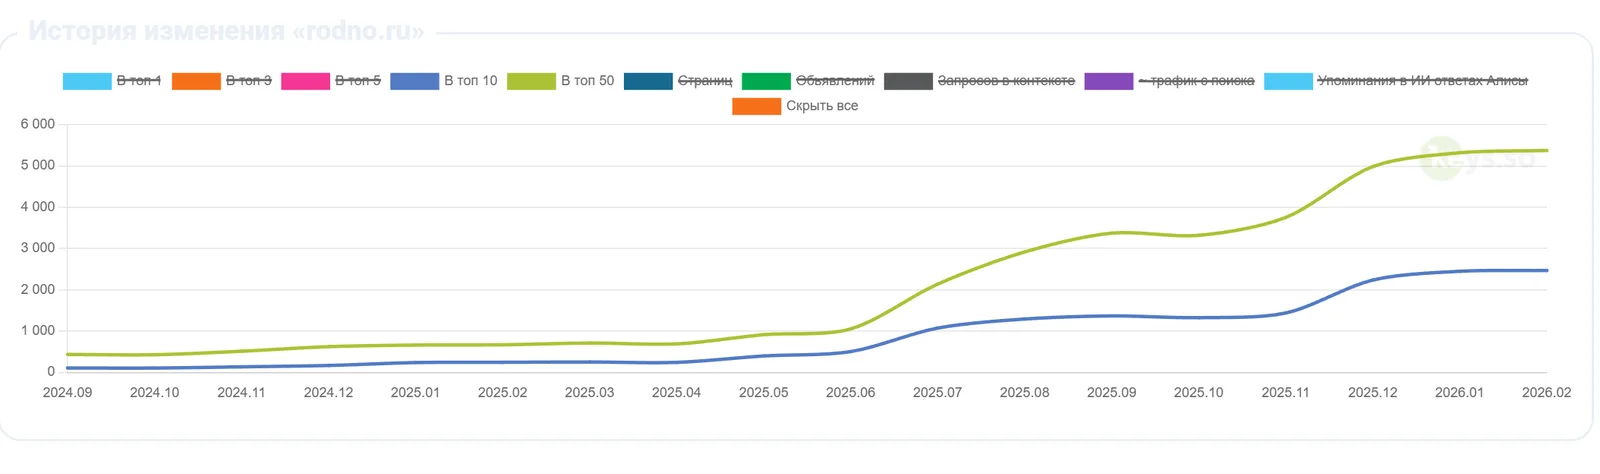Click x-axis label '2026.02'
The height and width of the screenshot is (474, 1600).
click(1546, 393)
